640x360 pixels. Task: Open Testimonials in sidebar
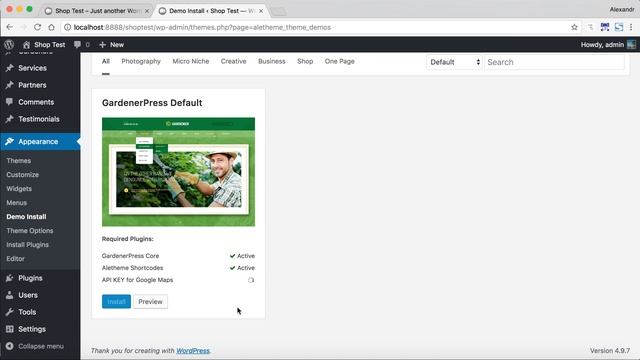(40, 119)
